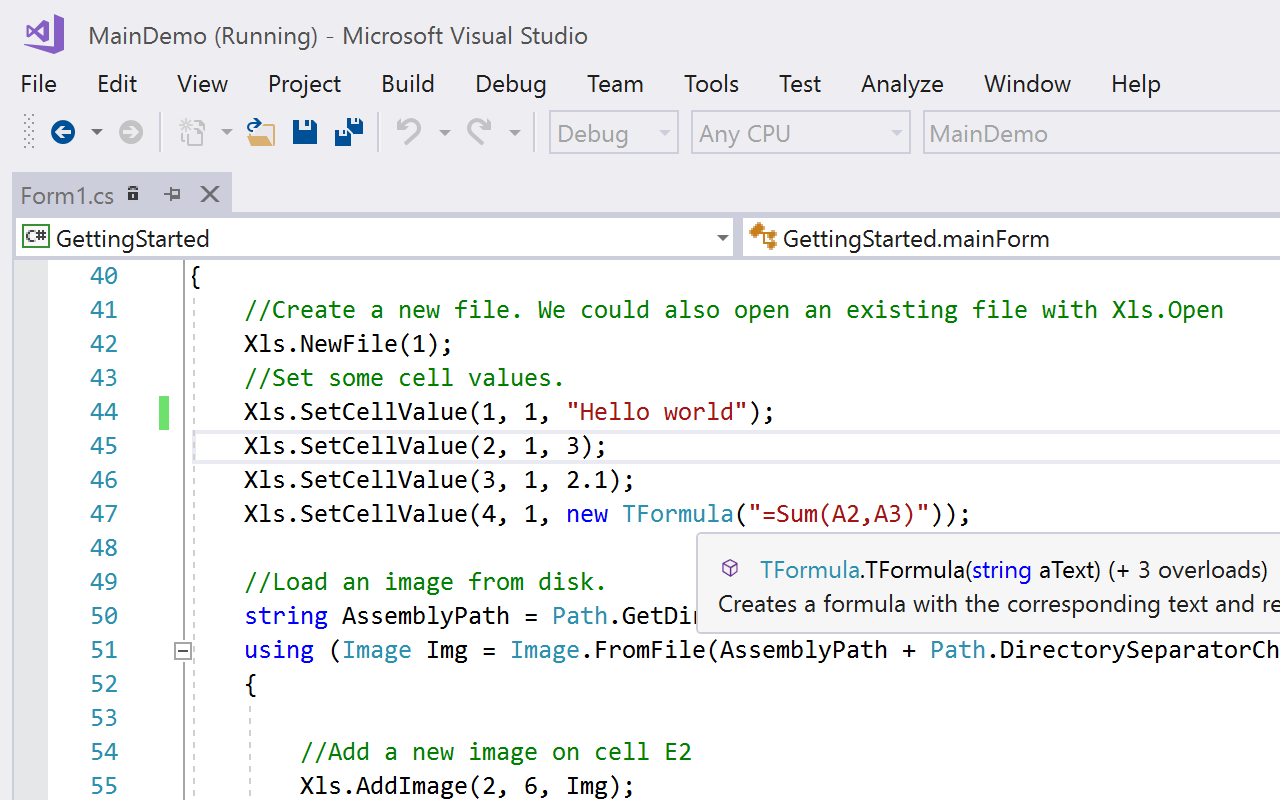The height and width of the screenshot is (800, 1280).
Task: Expand the GettingStarted project dropdown
Action: coord(722,238)
